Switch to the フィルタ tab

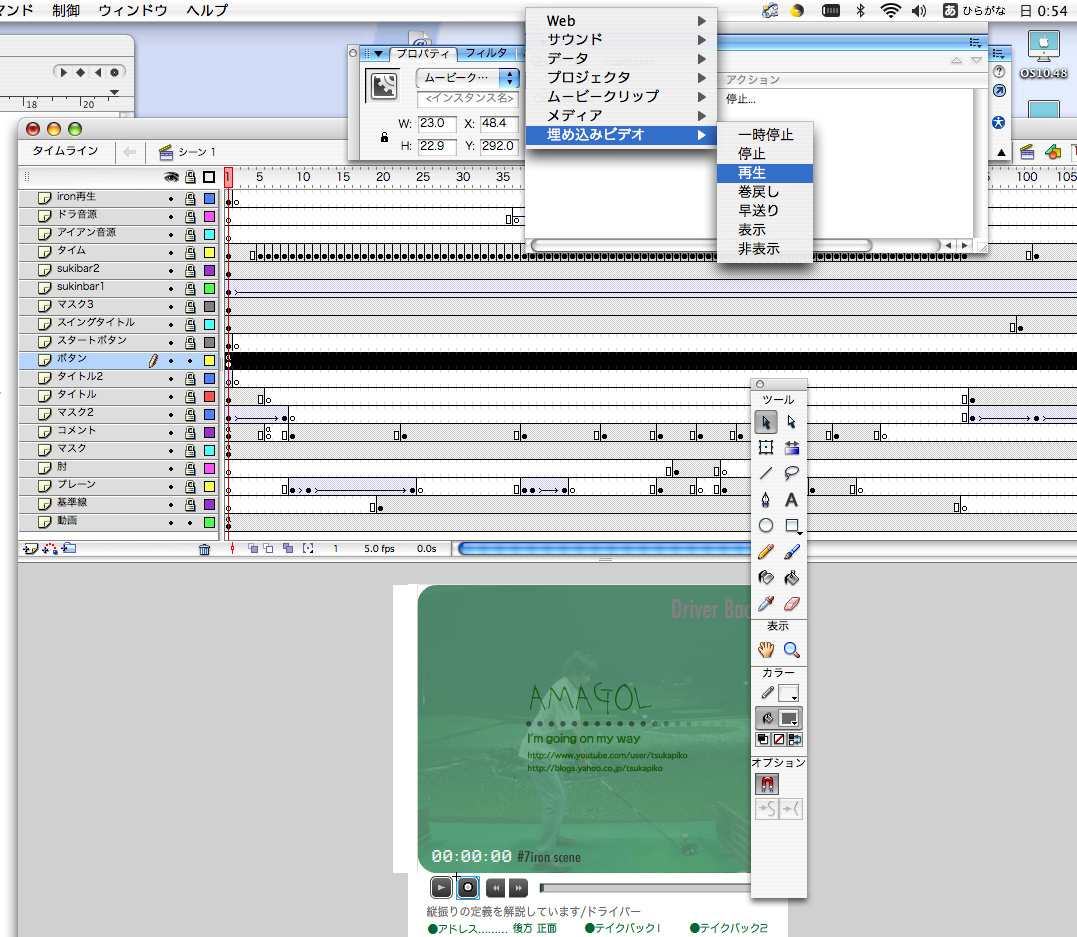point(486,53)
